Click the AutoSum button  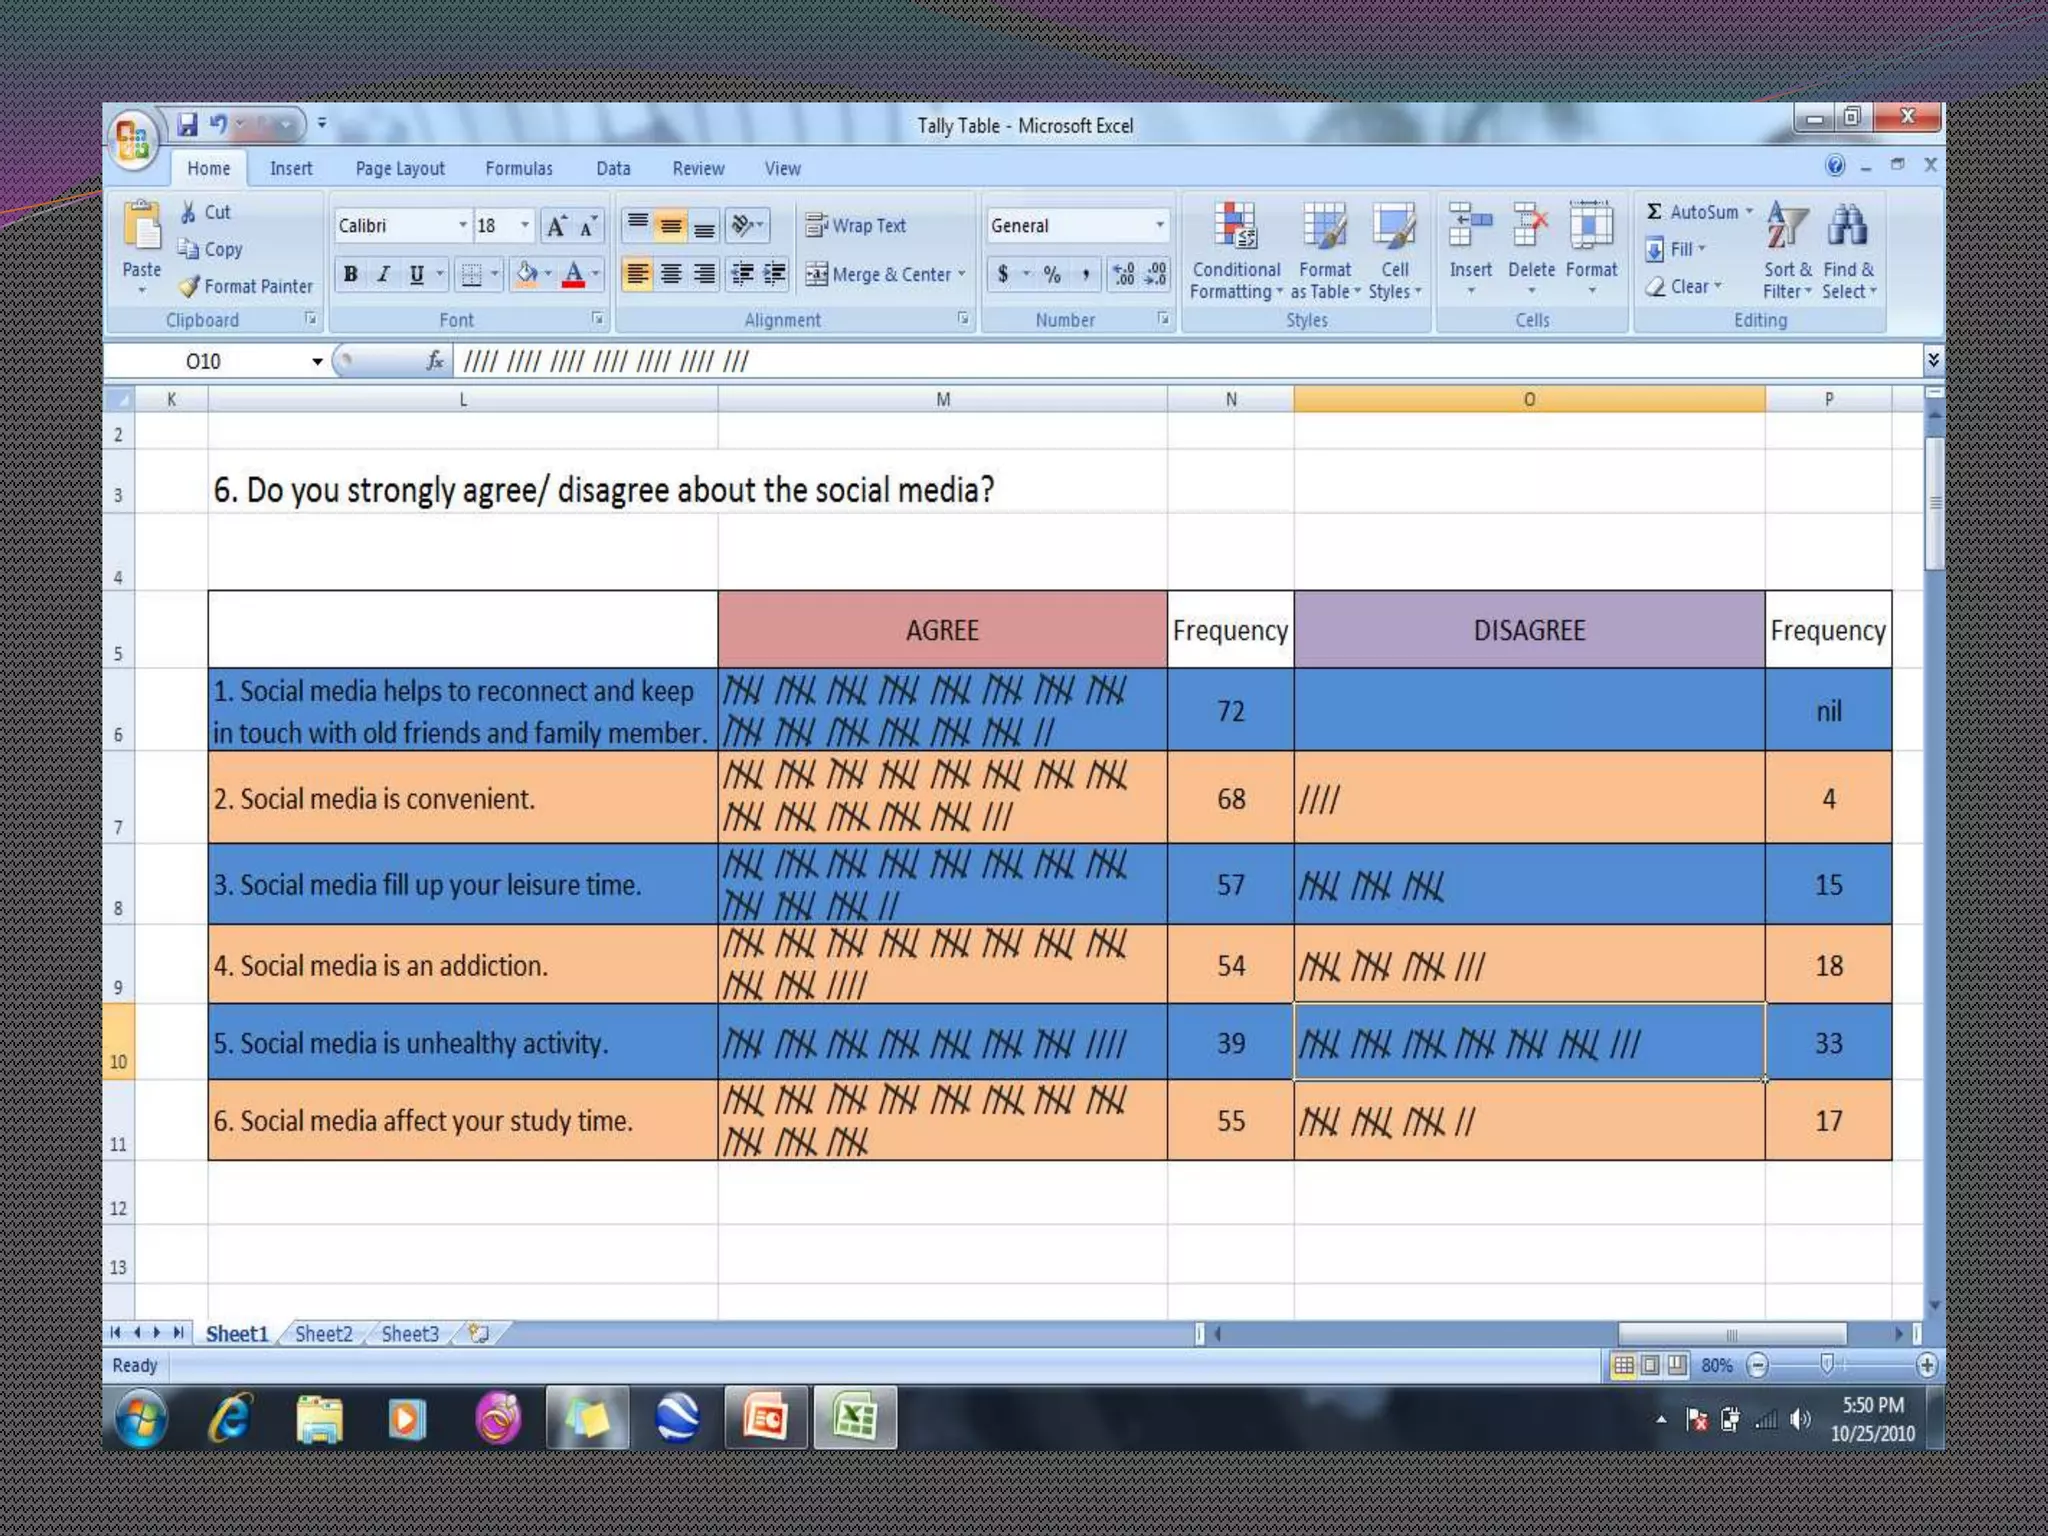coord(1692,212)
